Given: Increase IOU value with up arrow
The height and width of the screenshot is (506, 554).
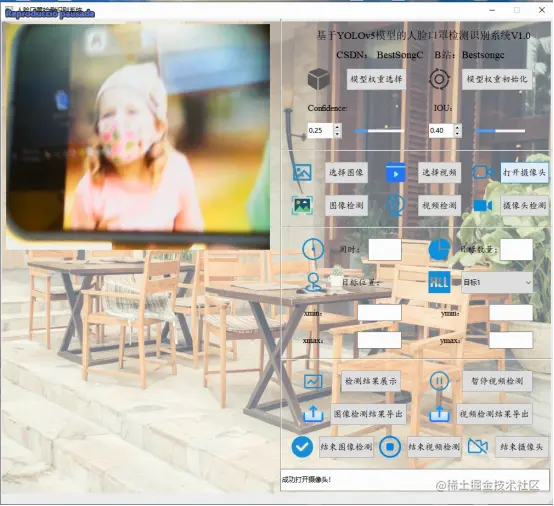Looking at the screenshot, I should 458,127.
